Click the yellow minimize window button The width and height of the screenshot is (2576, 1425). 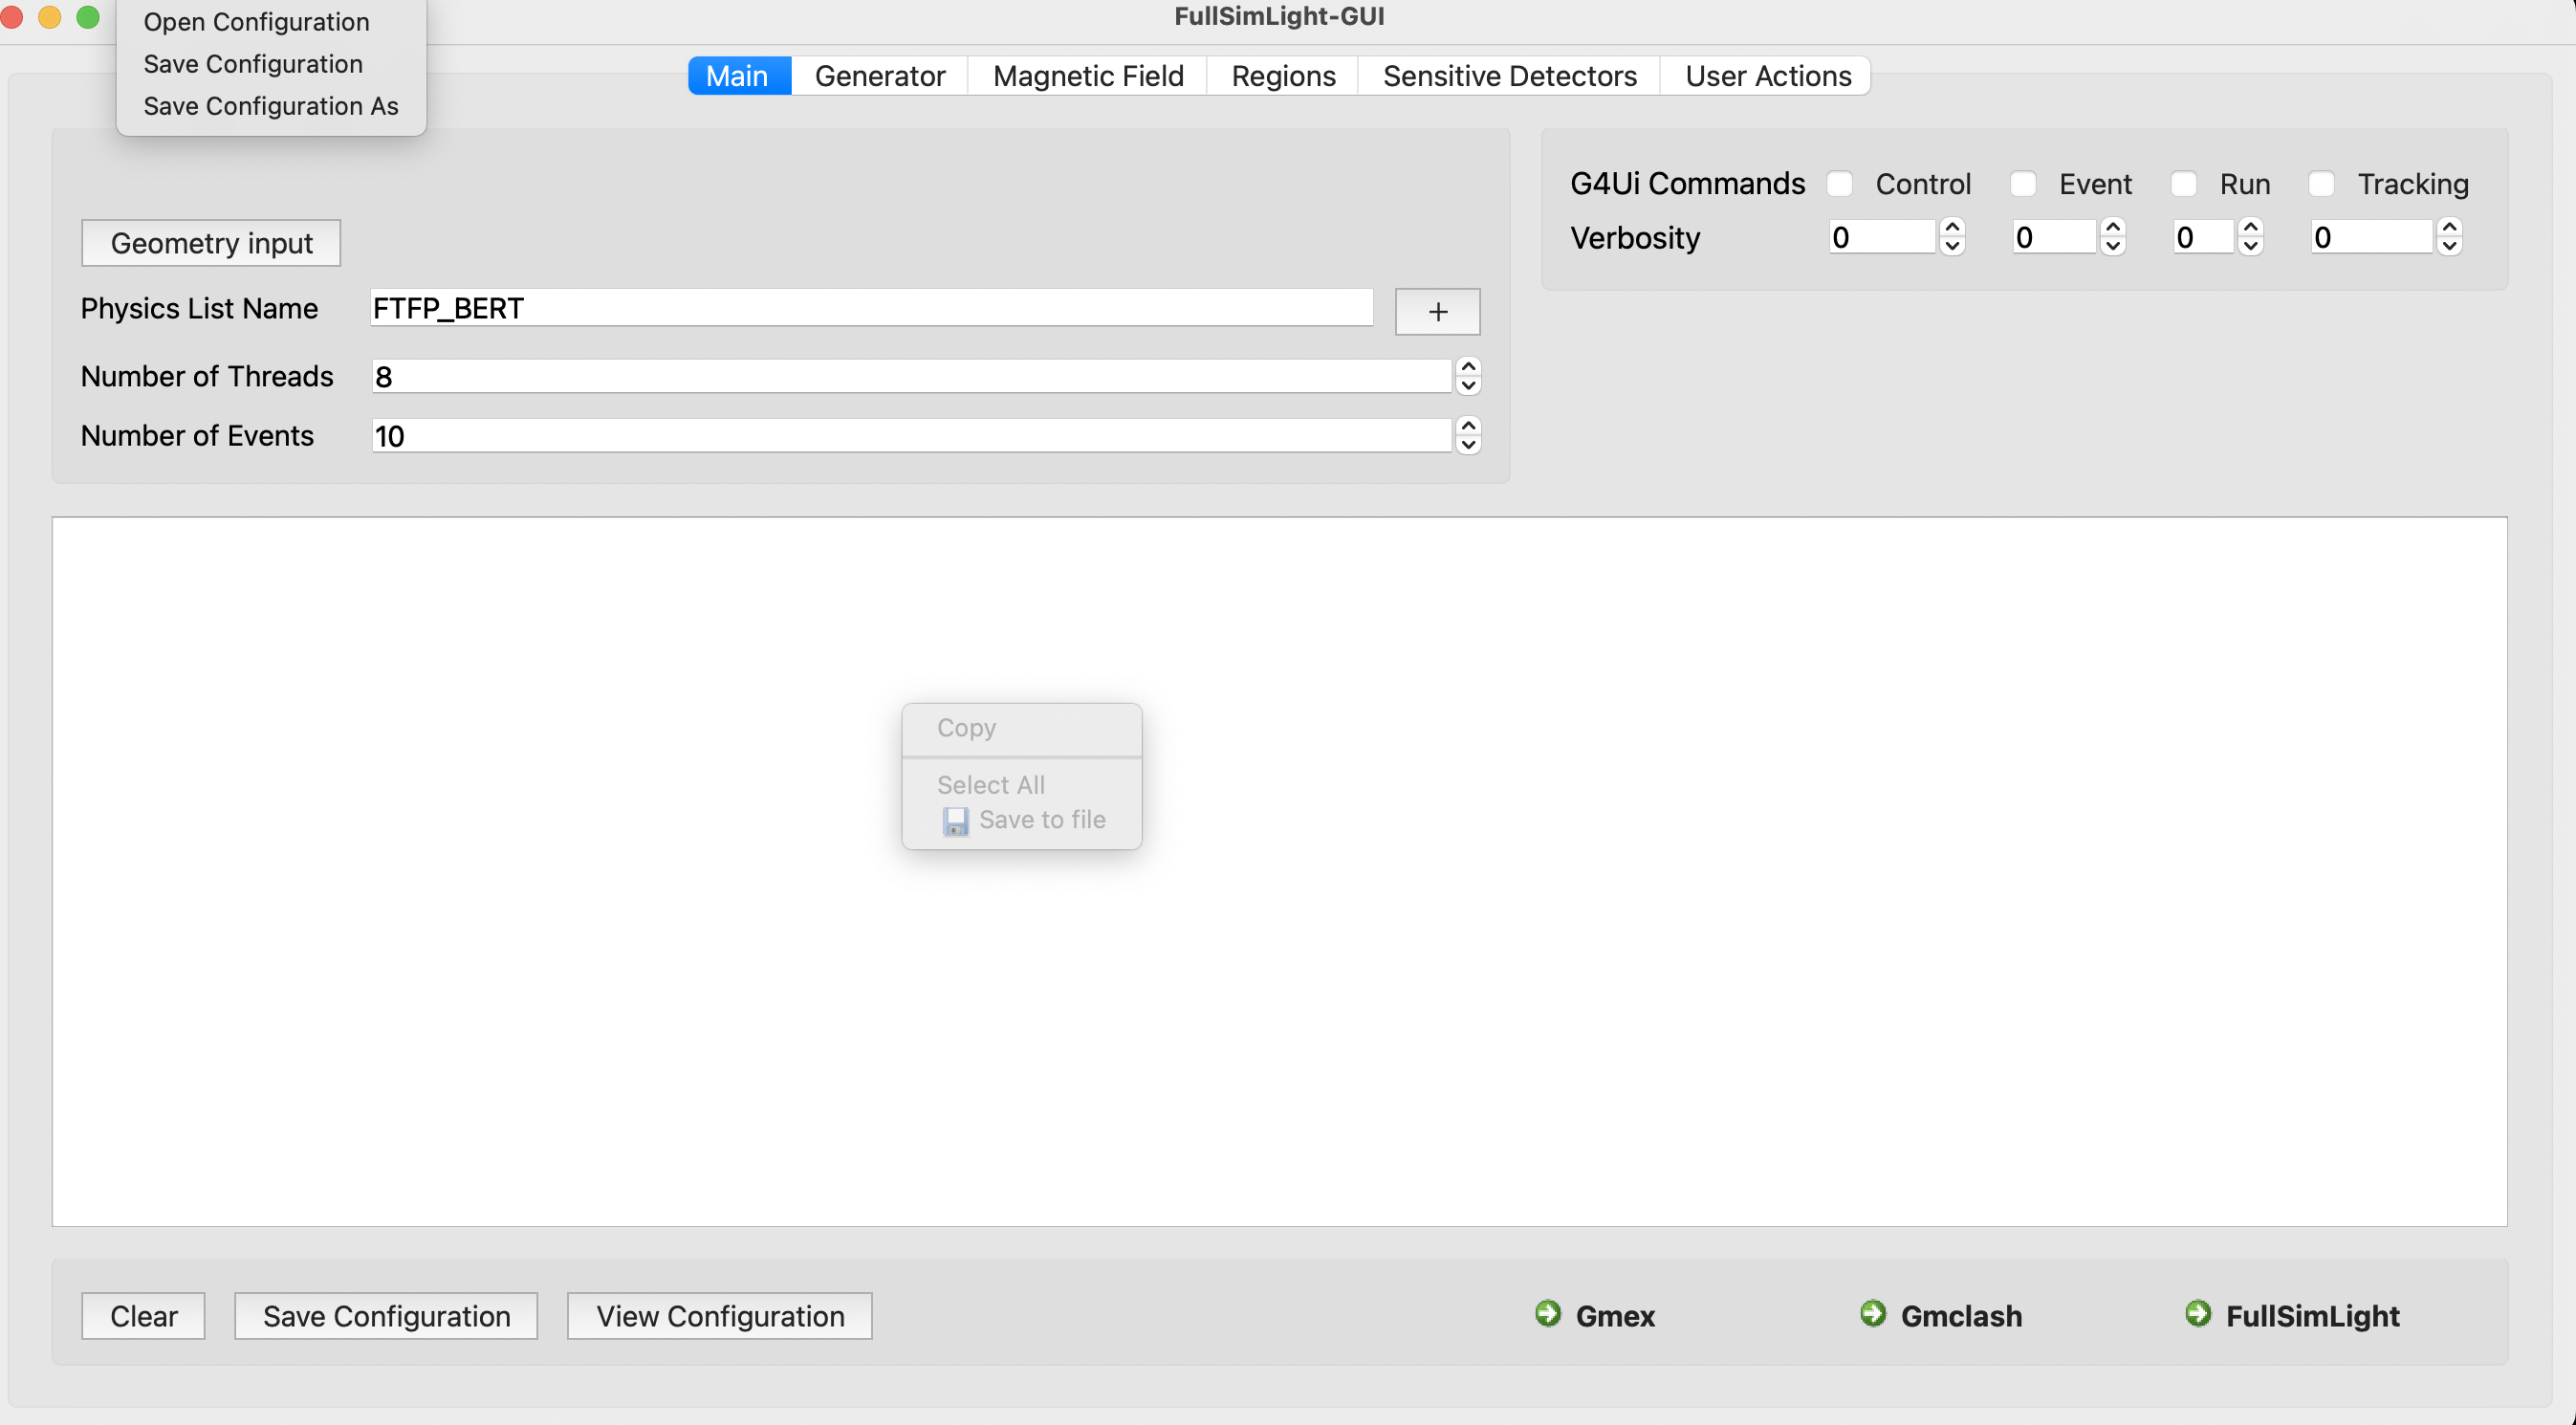click(x=49, y=17)
